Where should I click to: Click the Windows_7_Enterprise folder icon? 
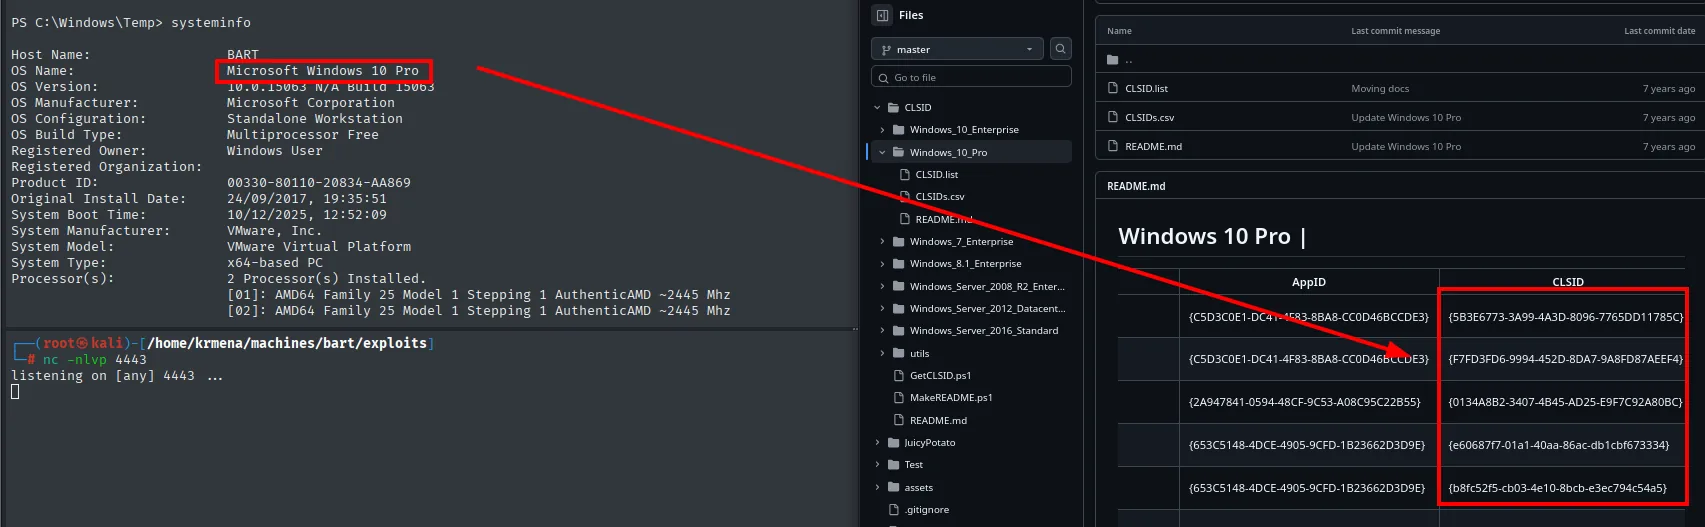899,241
